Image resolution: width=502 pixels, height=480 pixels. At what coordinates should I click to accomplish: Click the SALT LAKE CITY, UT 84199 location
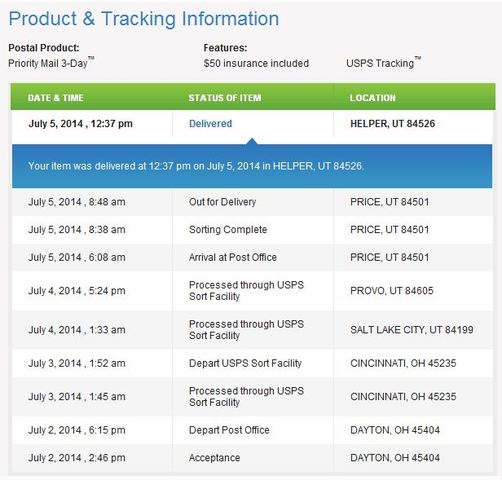(412, 330)
